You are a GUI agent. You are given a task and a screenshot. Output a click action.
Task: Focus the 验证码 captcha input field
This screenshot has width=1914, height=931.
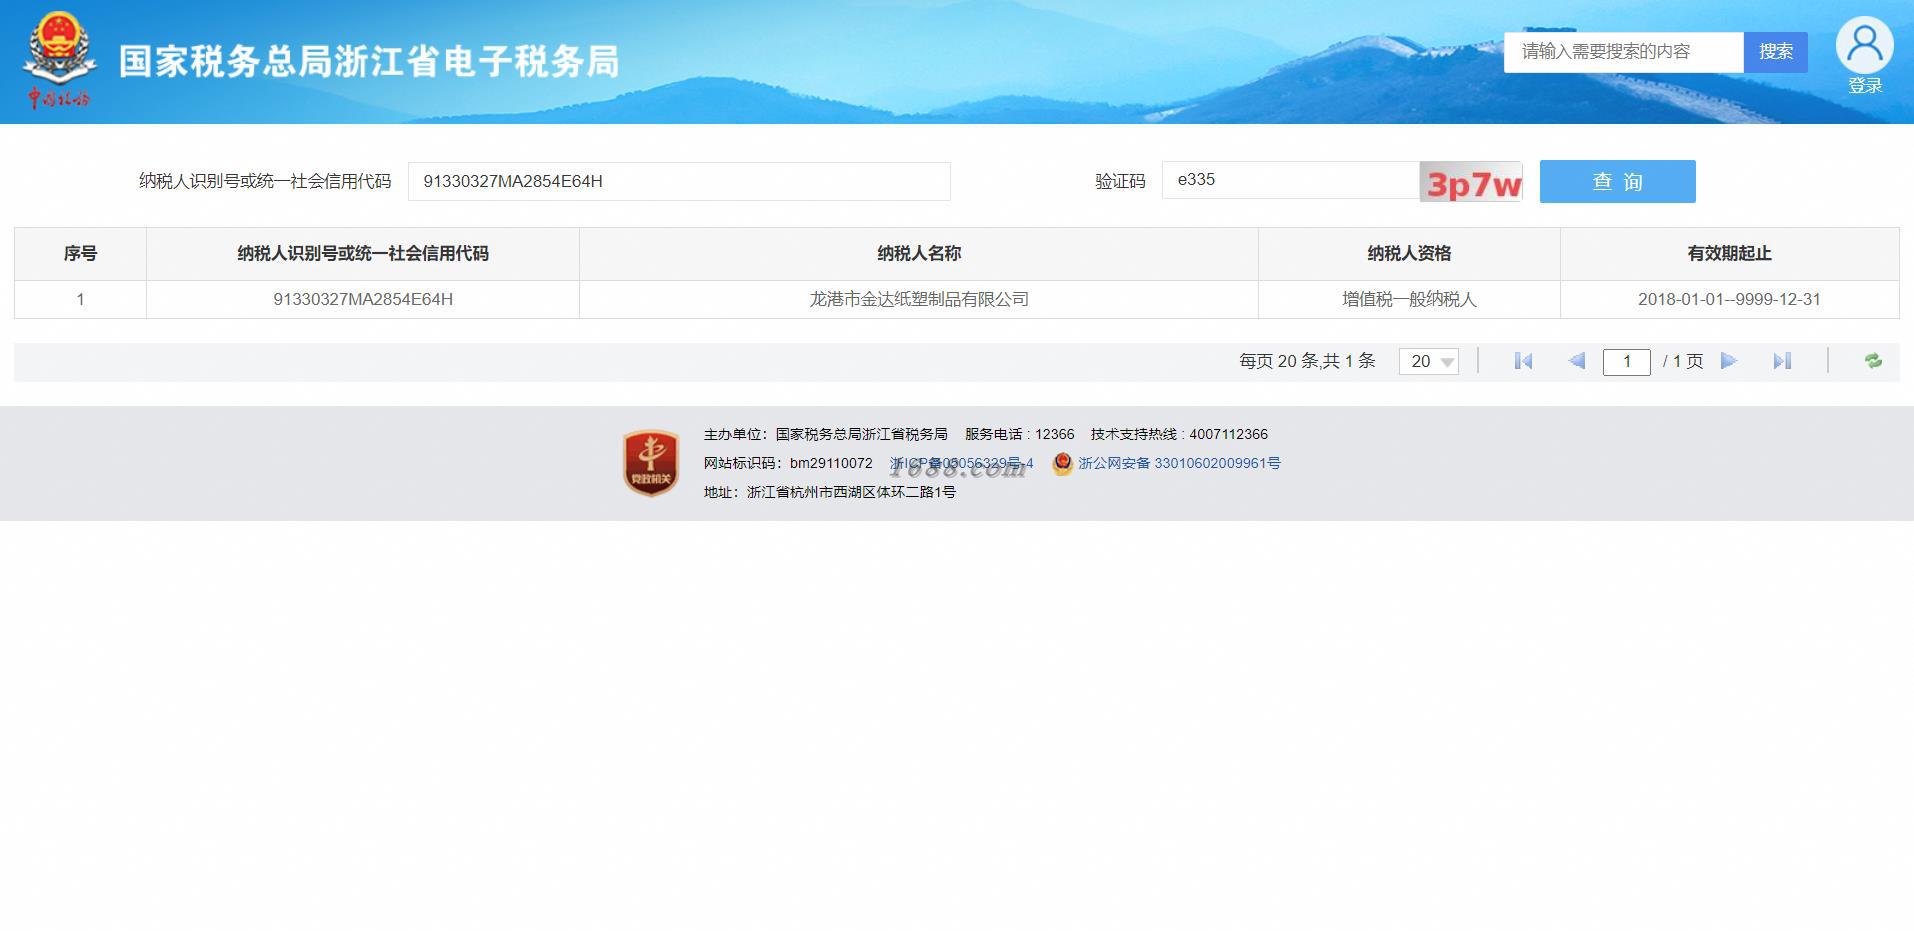pos(1290,180)
